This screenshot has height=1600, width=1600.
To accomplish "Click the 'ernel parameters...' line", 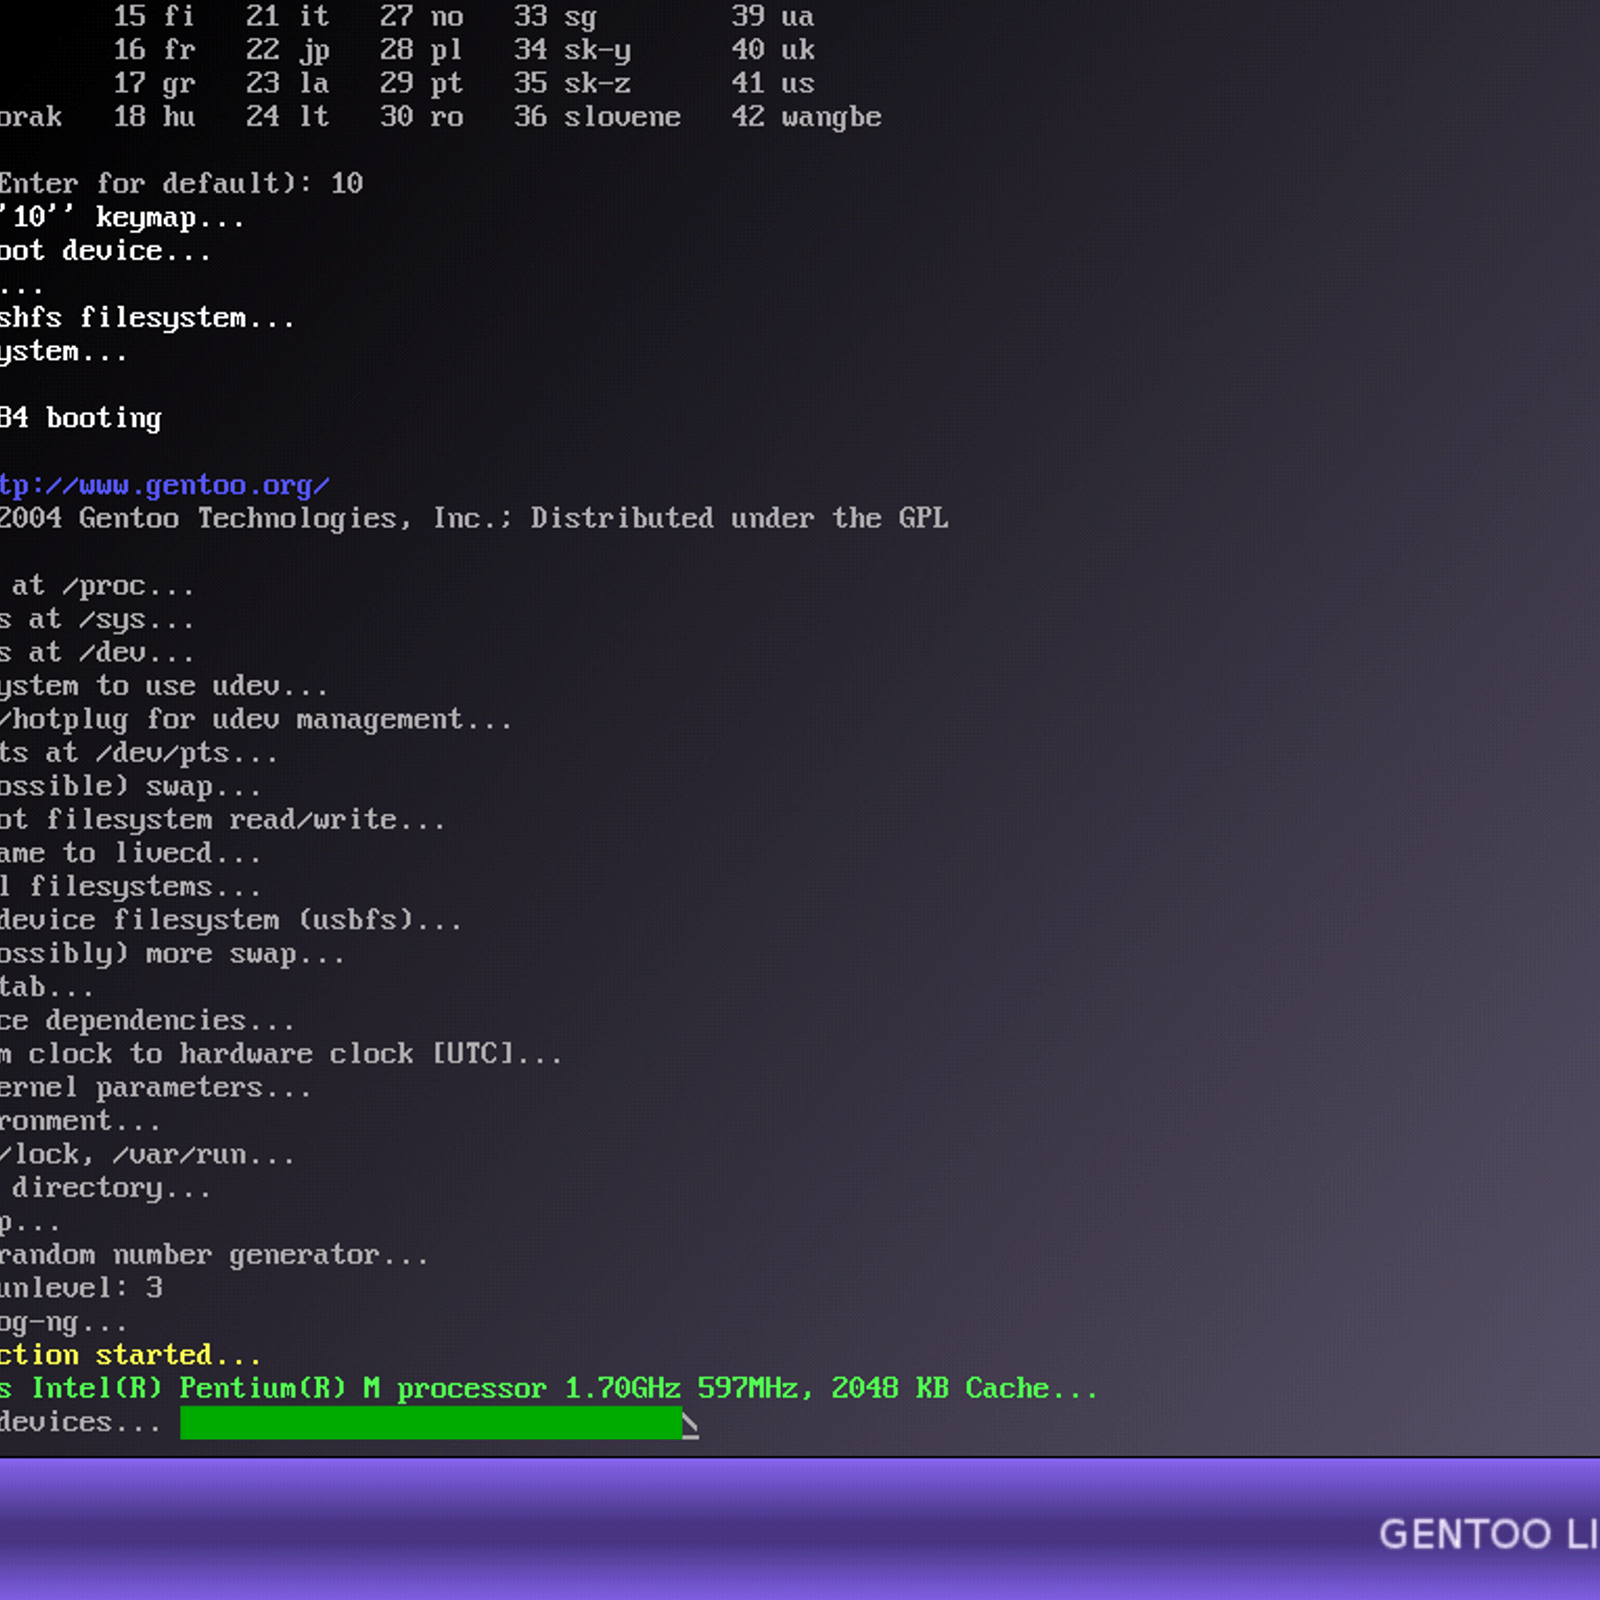I will coord(156,1088).
